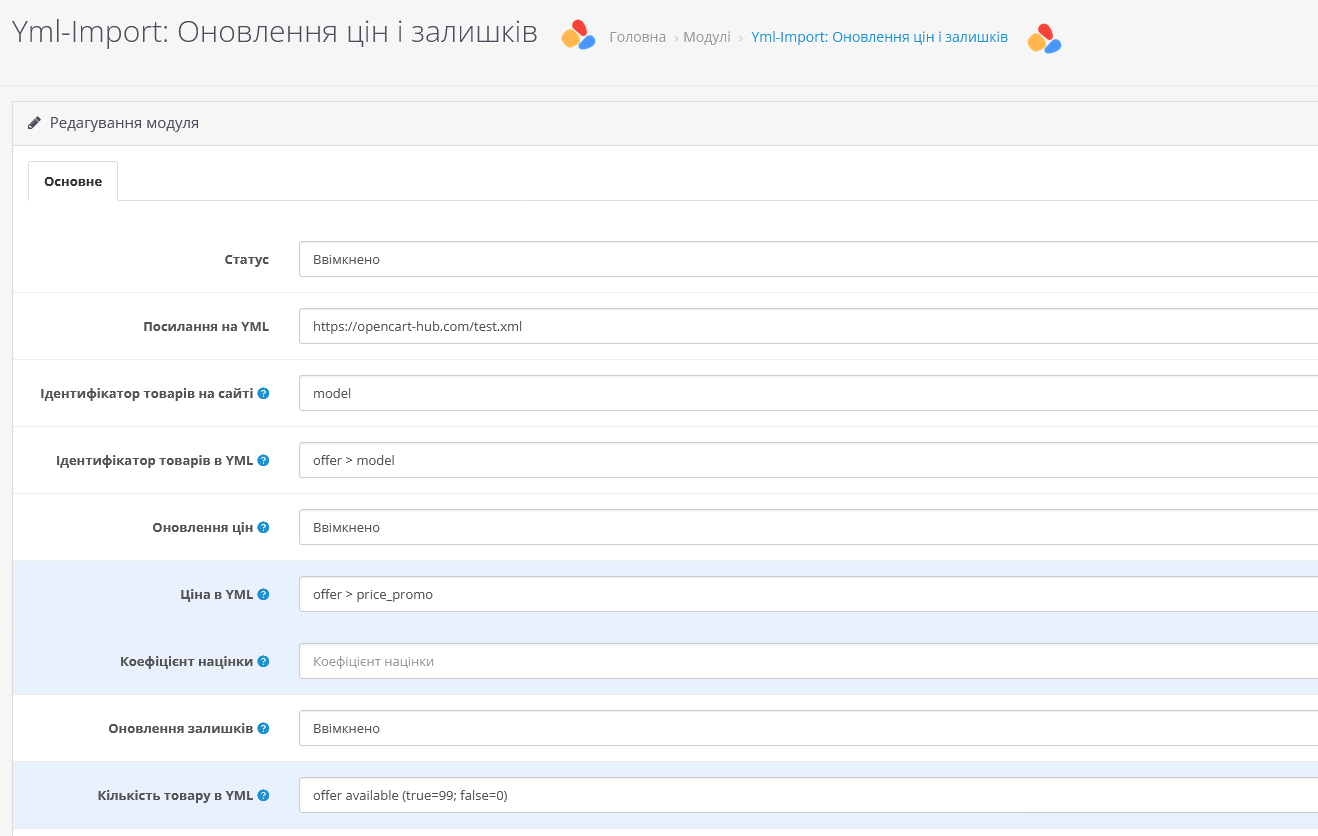Open help tooltip for Коефіцієнт націнки
The image size is (1318, 836).
[x=263, y=661]
